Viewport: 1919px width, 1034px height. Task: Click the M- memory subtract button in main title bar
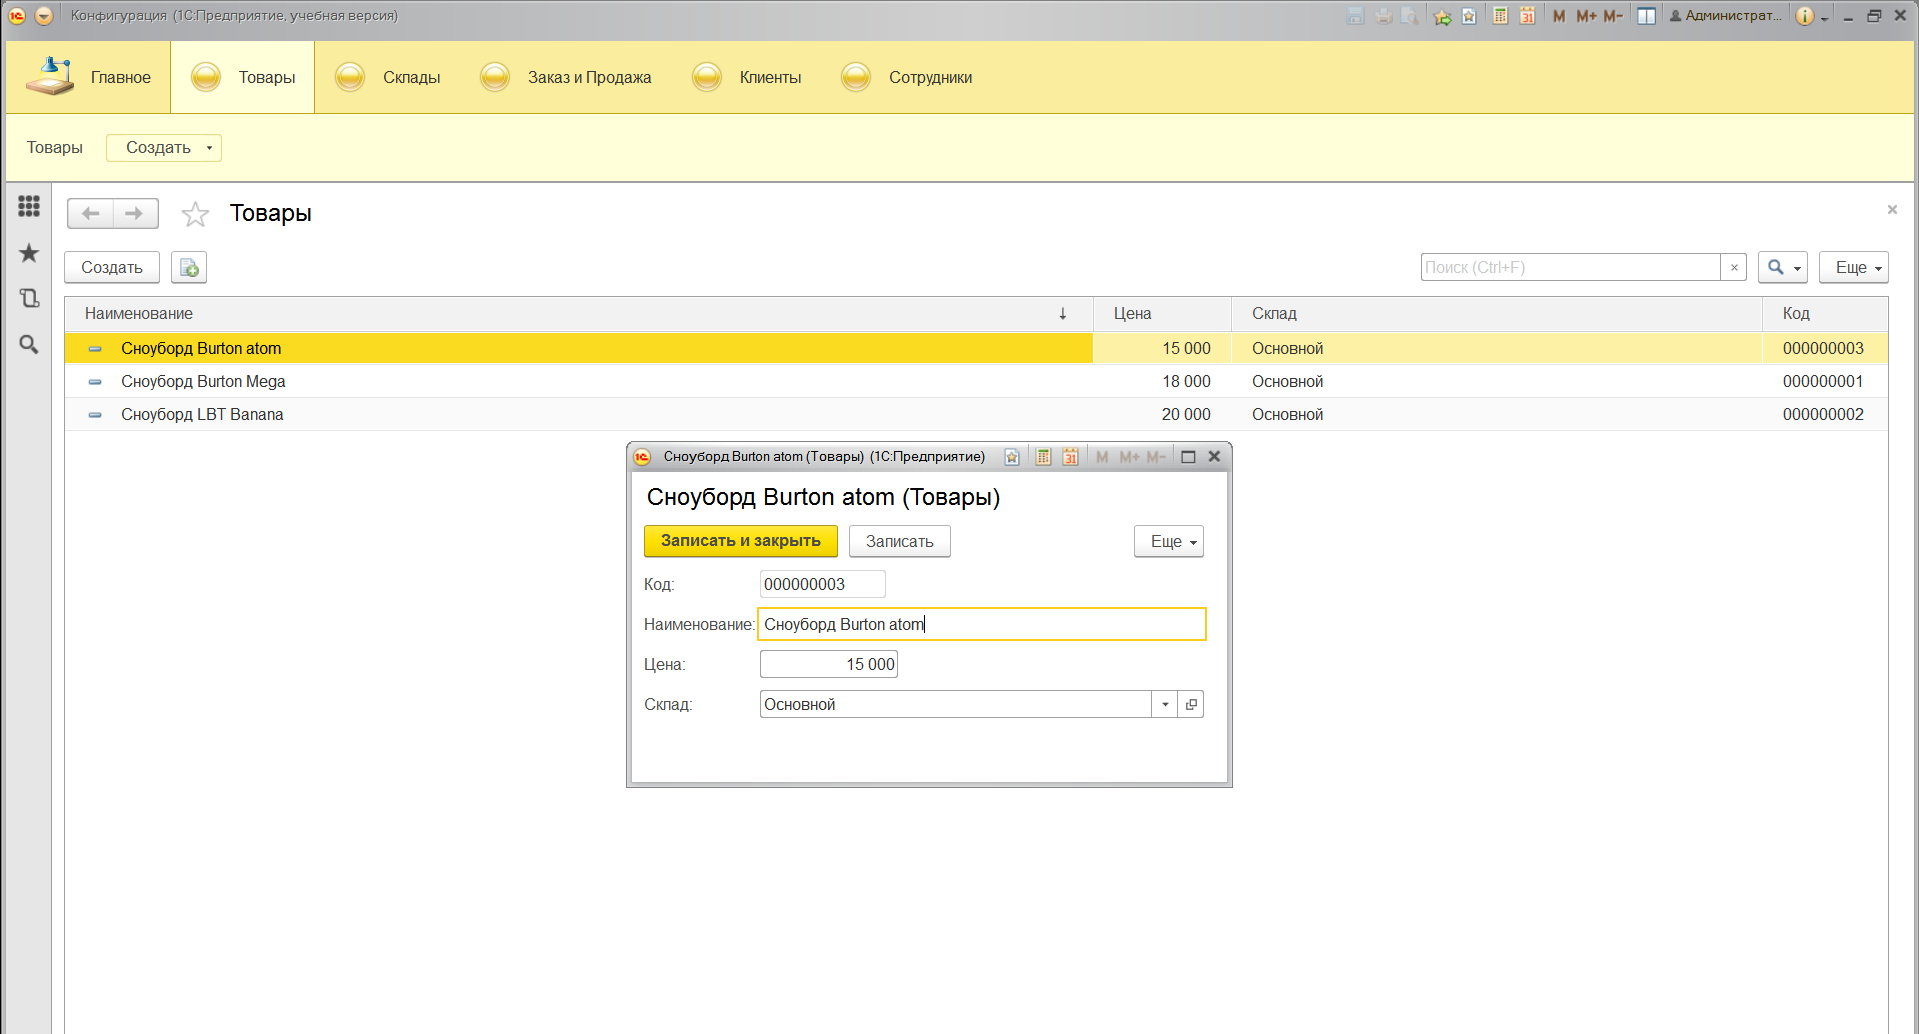click(1613, 16)
